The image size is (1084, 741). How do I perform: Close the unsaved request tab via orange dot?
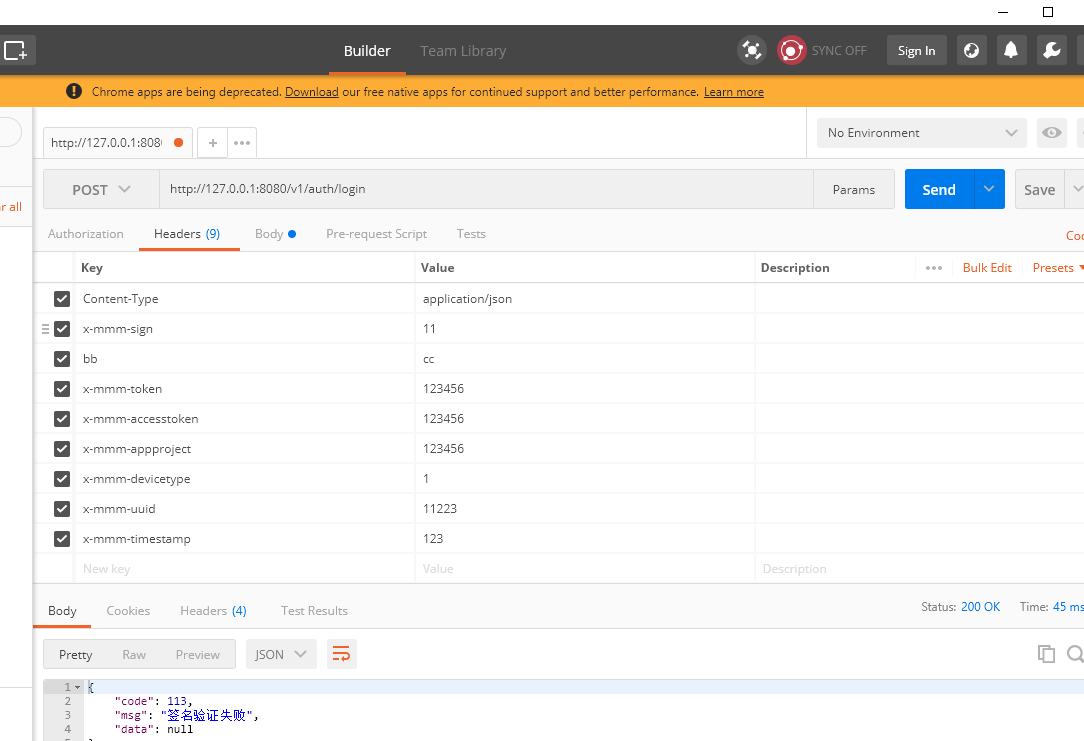click(x=178, y=142)
